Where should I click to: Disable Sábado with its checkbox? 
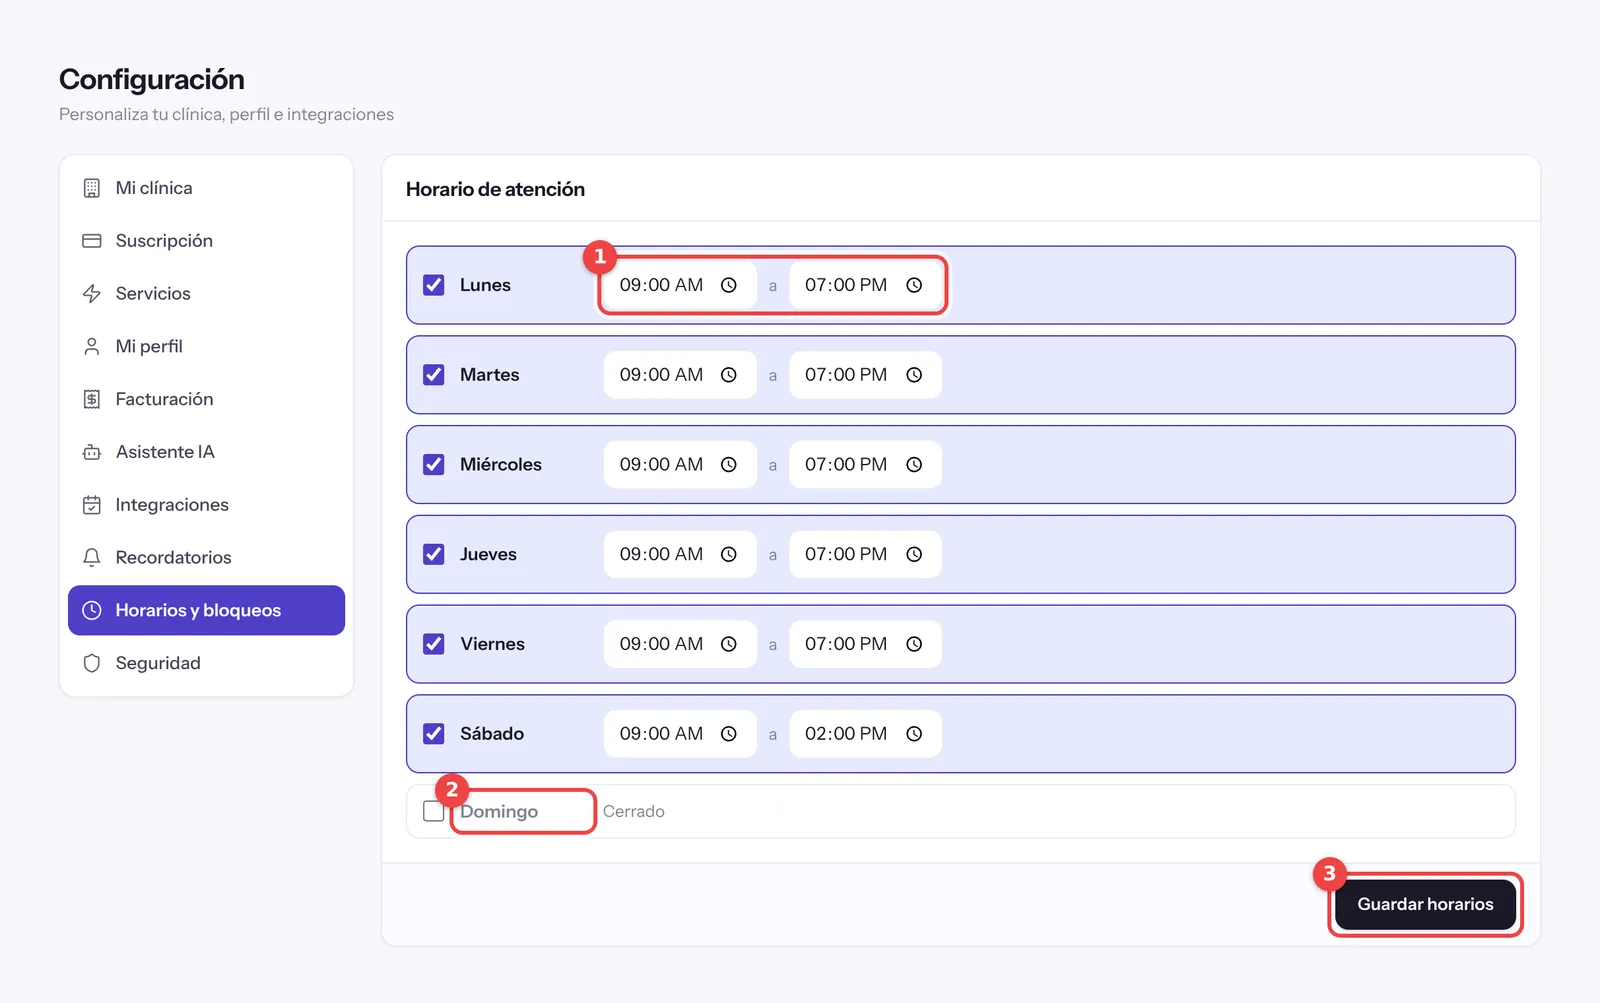tap(434, 734)
